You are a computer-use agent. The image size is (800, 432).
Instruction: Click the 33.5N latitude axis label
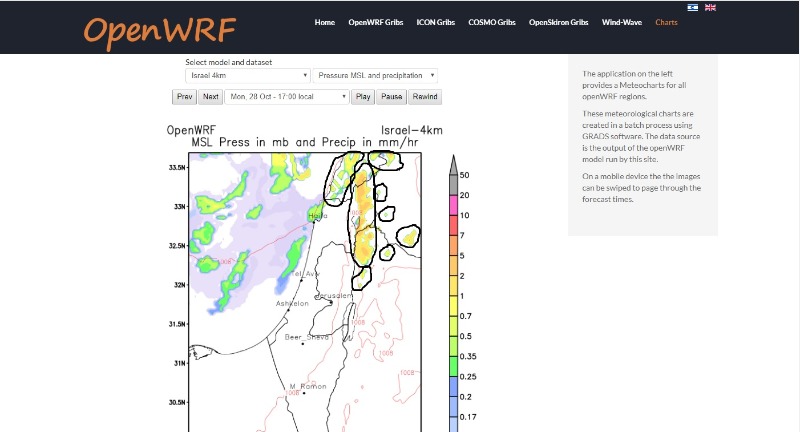pyautogui.click(x=177, y=168)
